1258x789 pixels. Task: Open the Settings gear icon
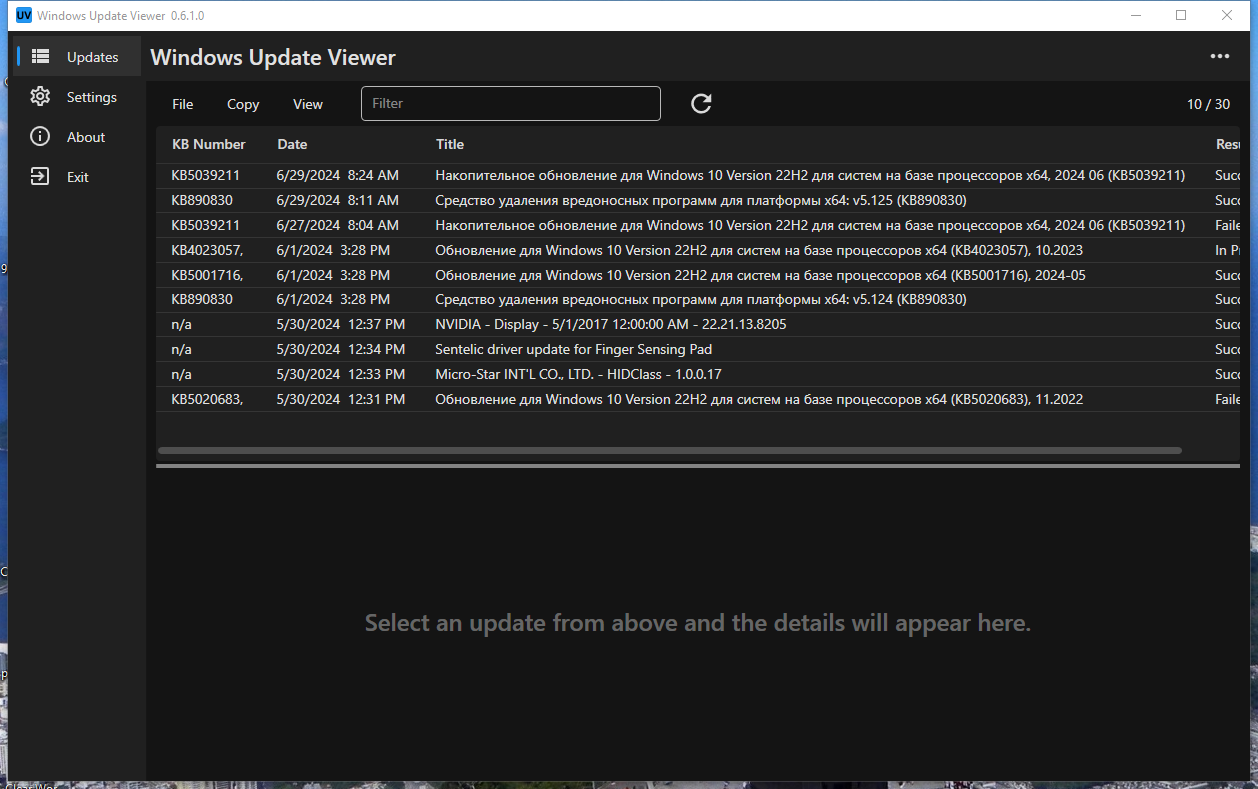(40, 97)
